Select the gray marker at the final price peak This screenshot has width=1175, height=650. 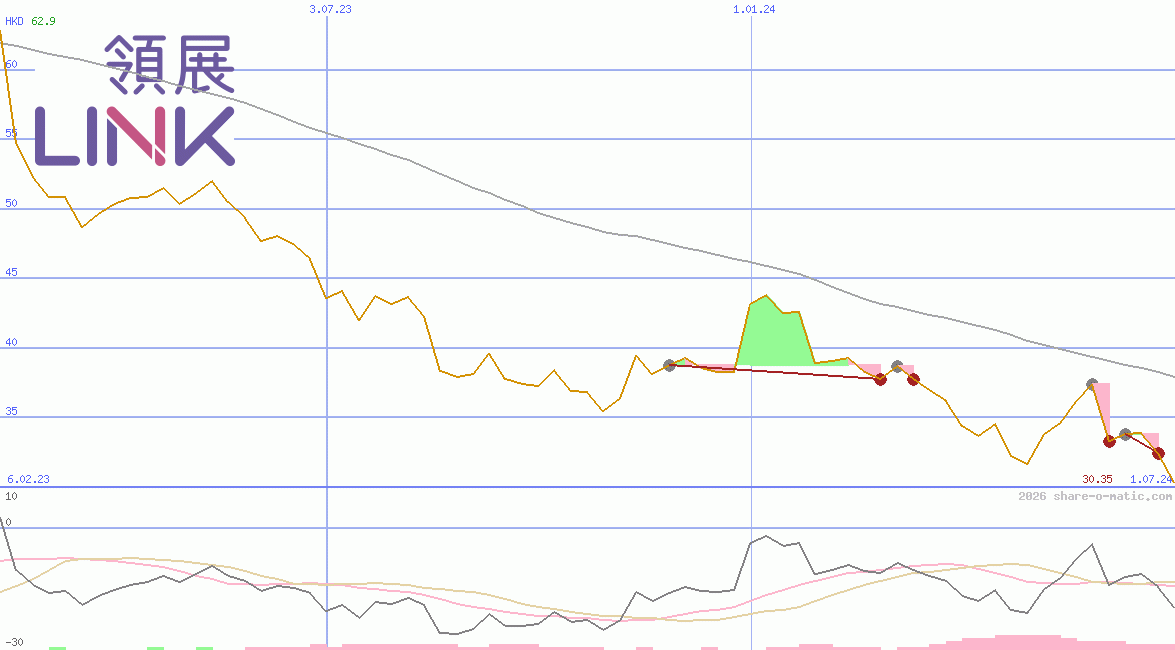click(x=1092, y=384)
